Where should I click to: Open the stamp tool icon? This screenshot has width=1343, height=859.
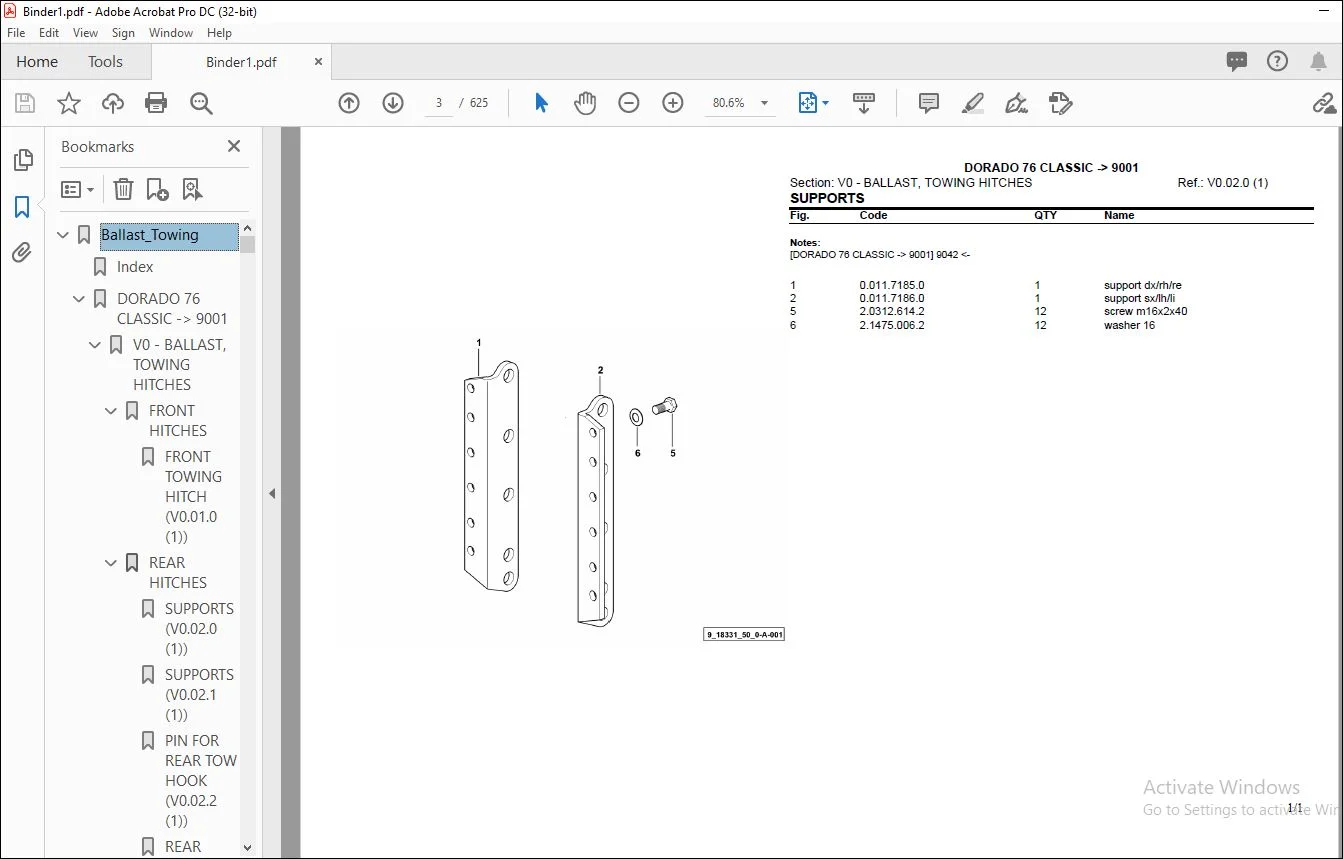point(1061,103)
